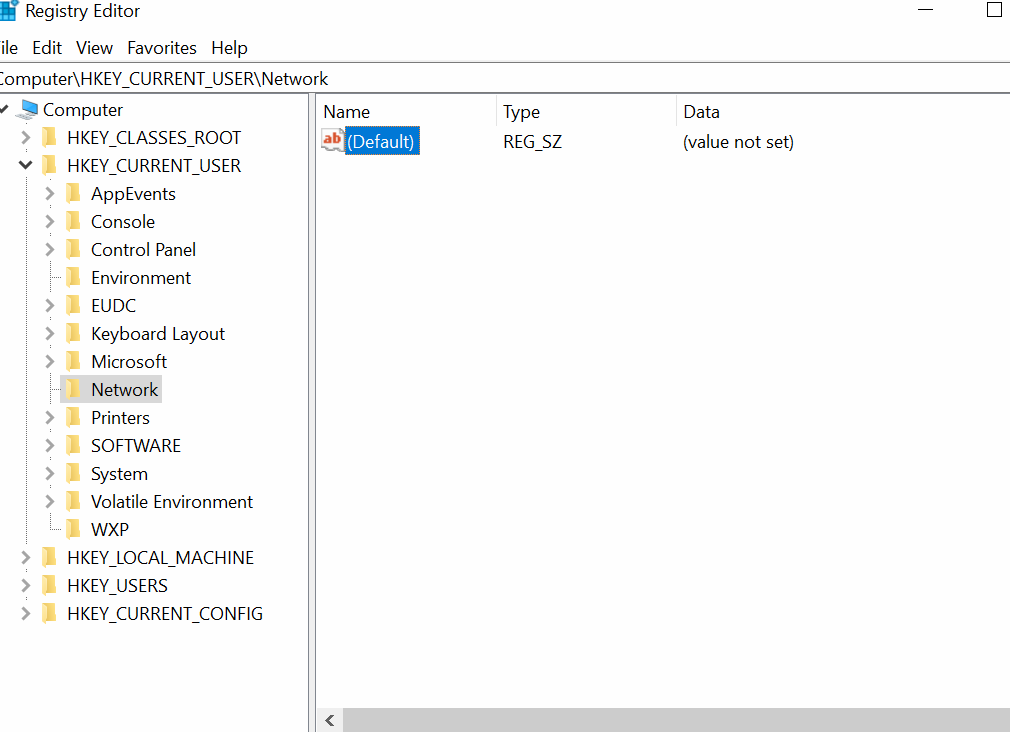Select the Volatile Environment key label

click(172, 501)
